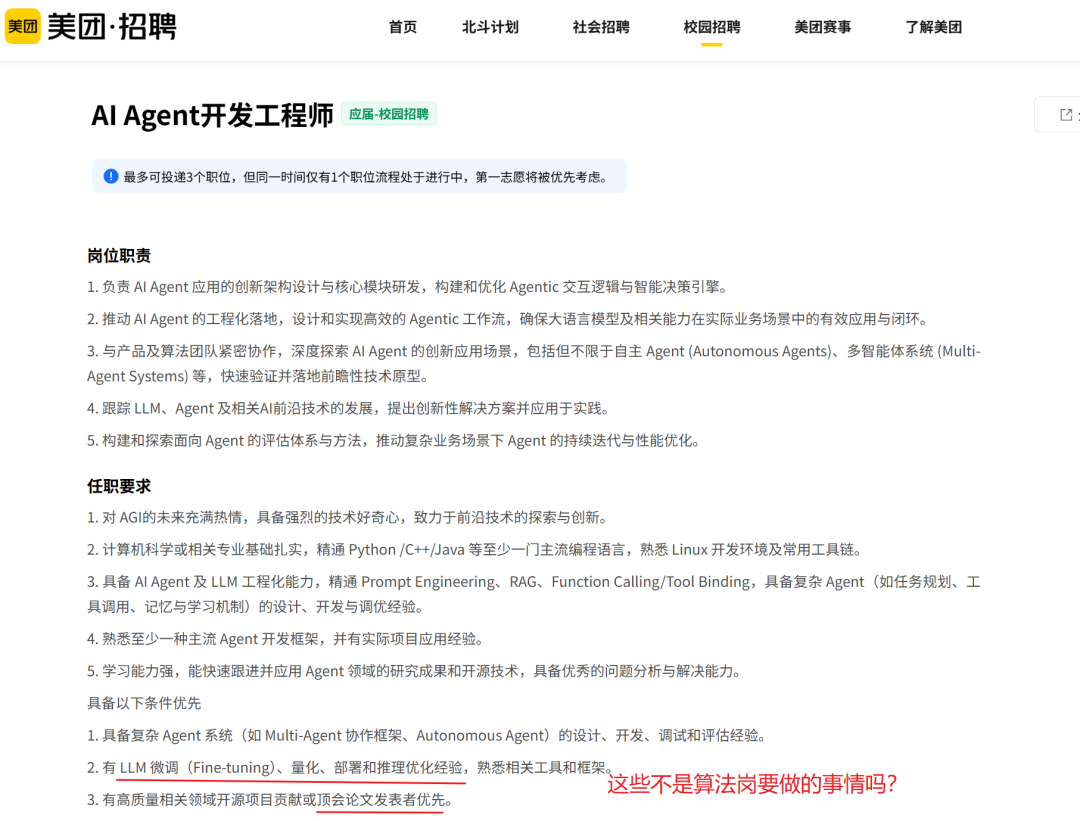Click duty line 3 mentioning Autonomous Agents
The image size is (1080, 821).
pyautogui.click(x=534, y=364)
